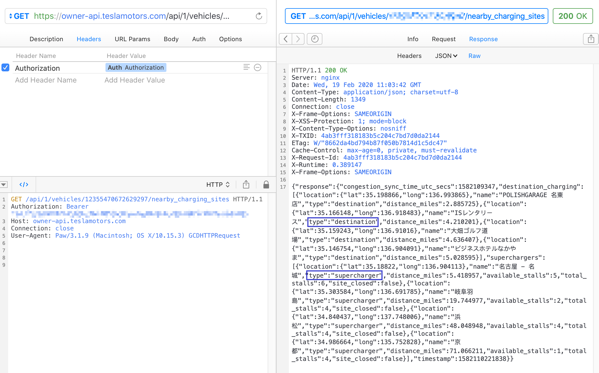Select the Response tab
The height and width of the screenshot is (373, 599).
pyautogui.click(x=483, y=39)
